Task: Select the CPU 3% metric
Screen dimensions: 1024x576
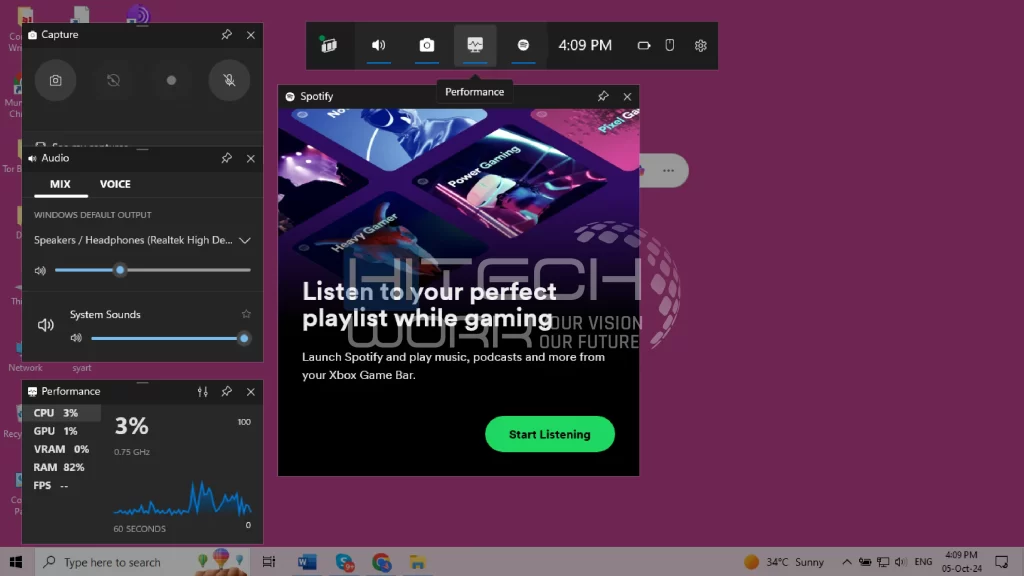Action: point(61,413)
